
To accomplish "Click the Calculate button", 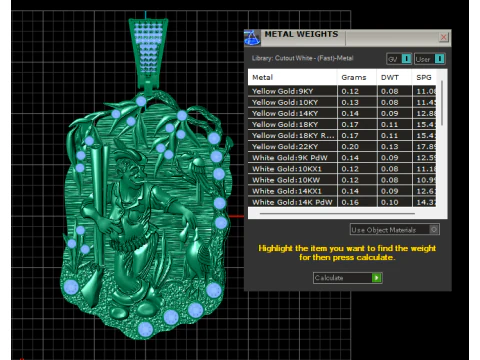I will (x=347, y=278).
